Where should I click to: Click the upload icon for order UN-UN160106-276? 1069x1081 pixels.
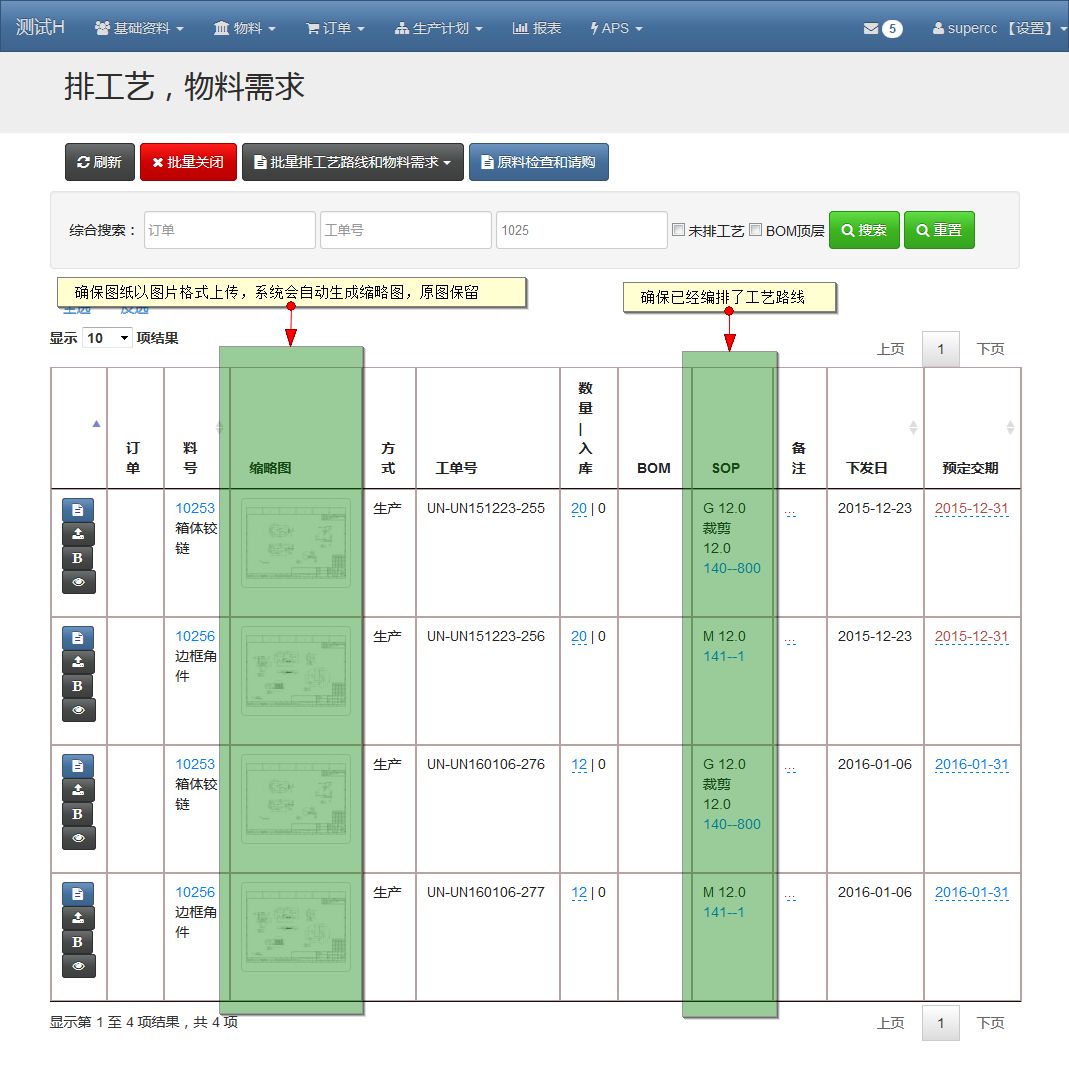click(x=78, y=790)
